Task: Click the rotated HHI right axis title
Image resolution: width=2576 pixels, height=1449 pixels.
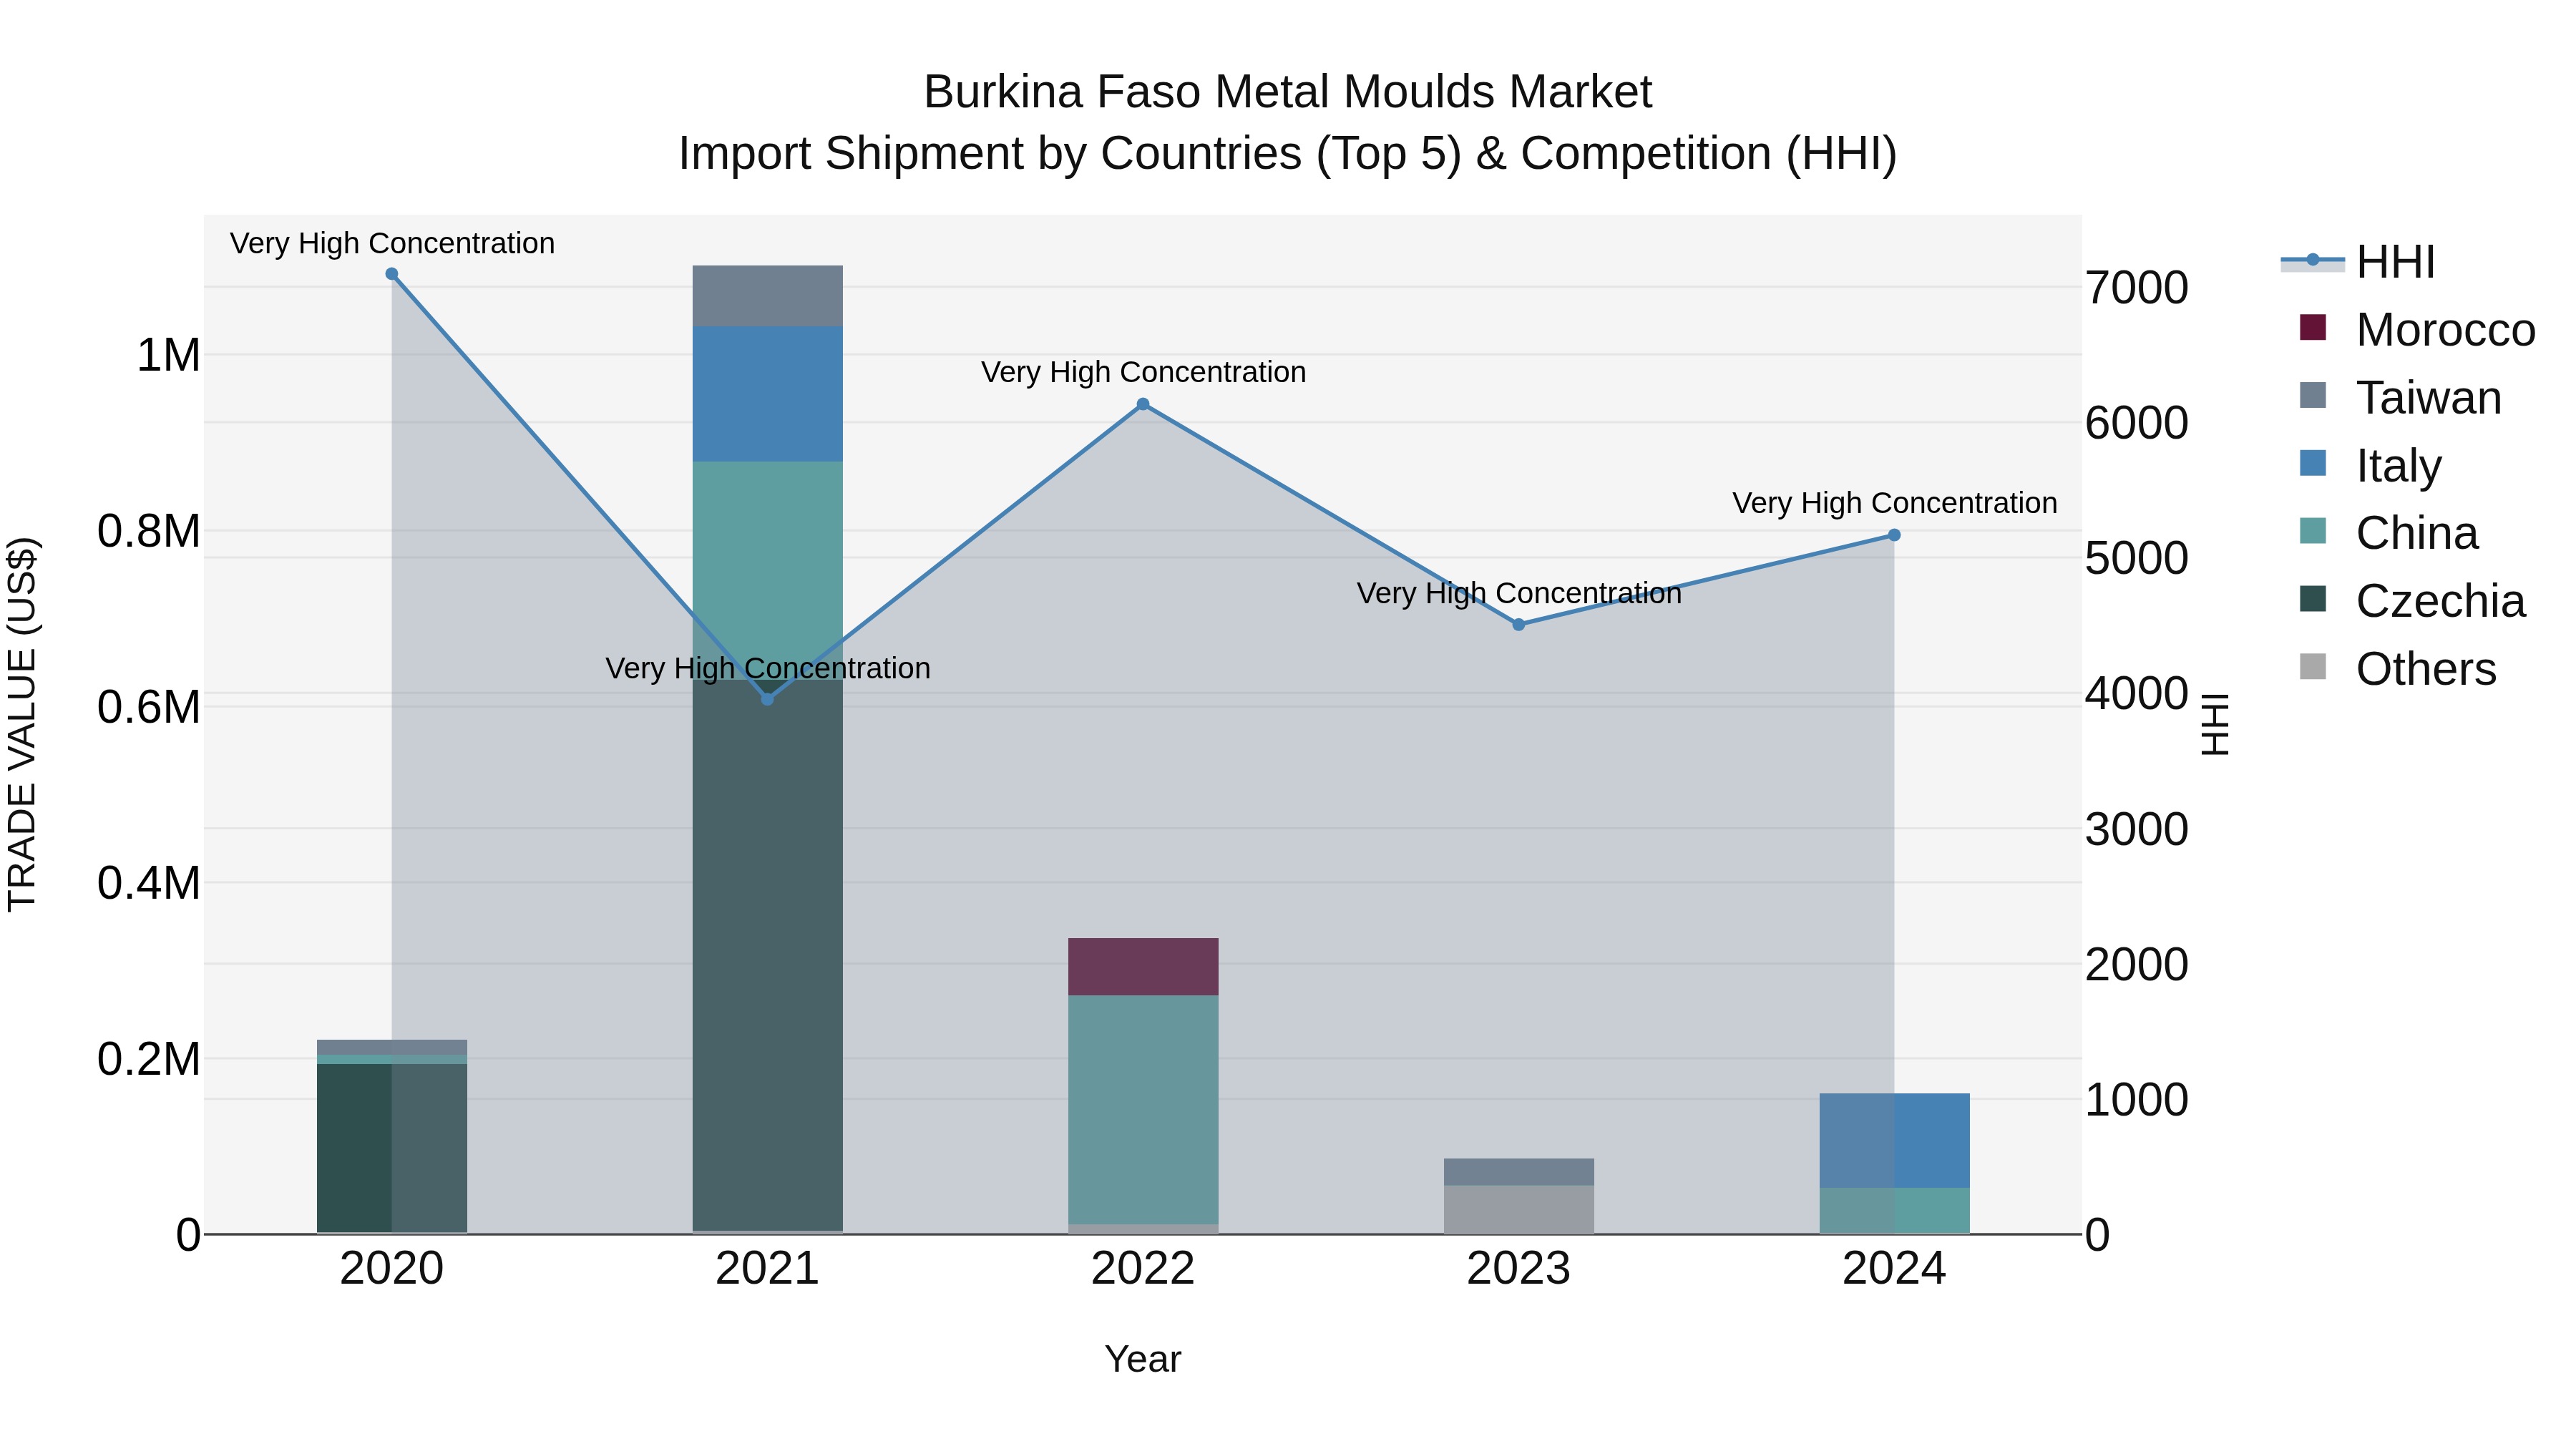Action: pyautogui.click(x=2216, y=725)
